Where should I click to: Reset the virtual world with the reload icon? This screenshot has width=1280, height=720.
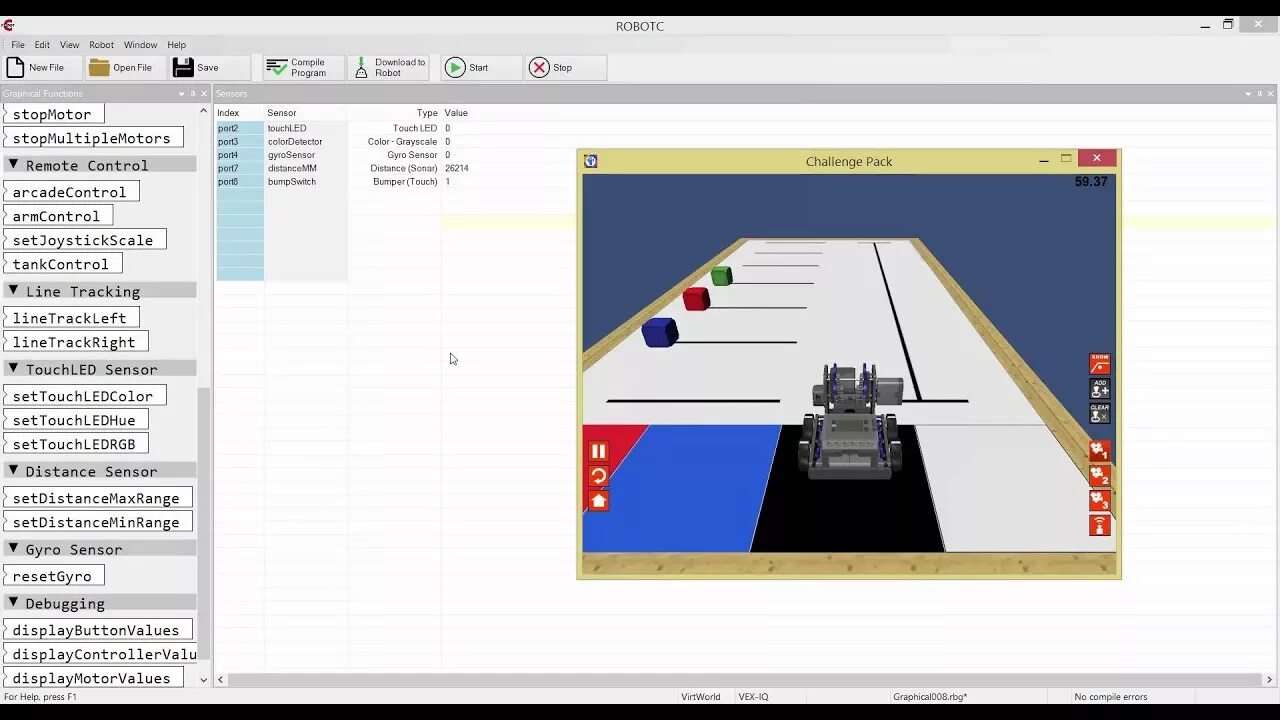click(x=598, y=476)
